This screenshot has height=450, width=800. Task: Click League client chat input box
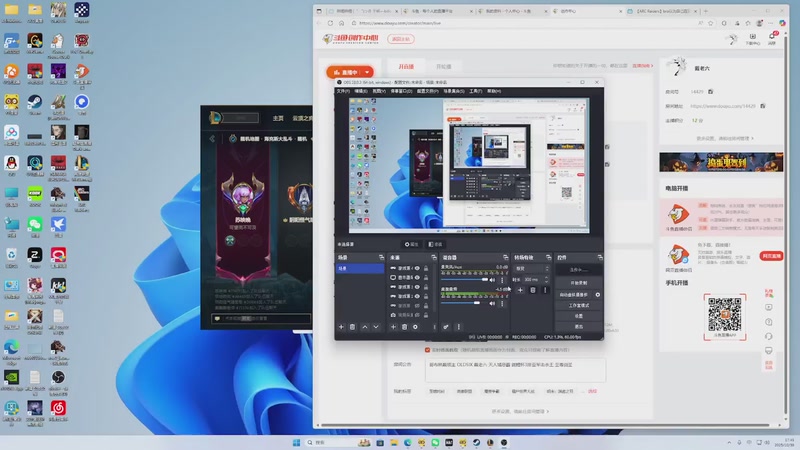261,318
